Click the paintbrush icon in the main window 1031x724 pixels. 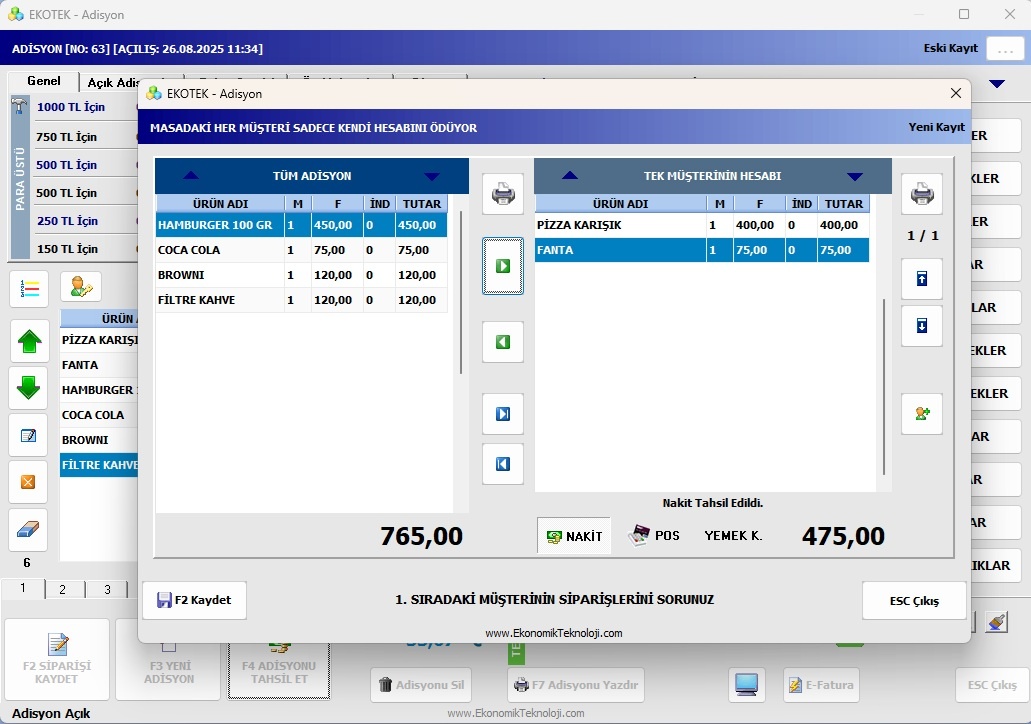(997, 622)
